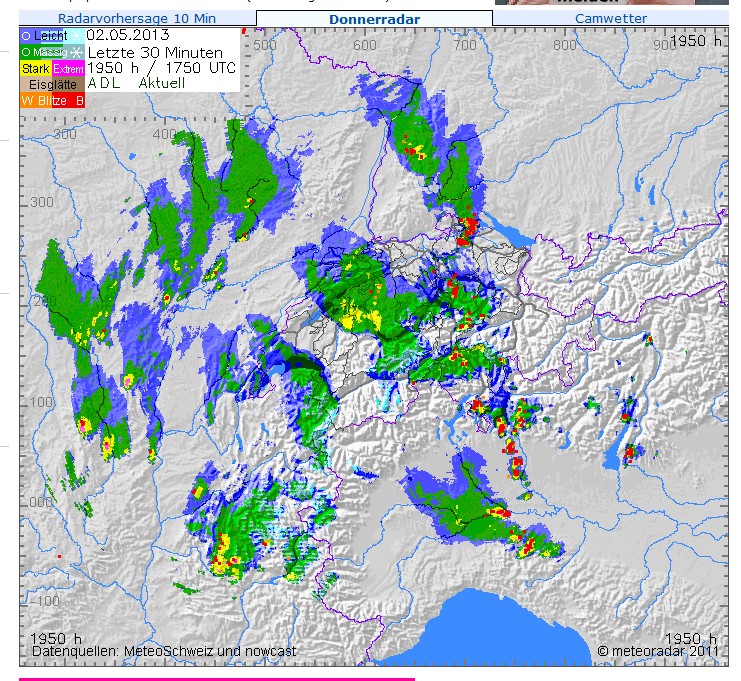Click the yellow Stark legend swatch
This screenshot has width=741, height=681.
[x=35, y=69]
